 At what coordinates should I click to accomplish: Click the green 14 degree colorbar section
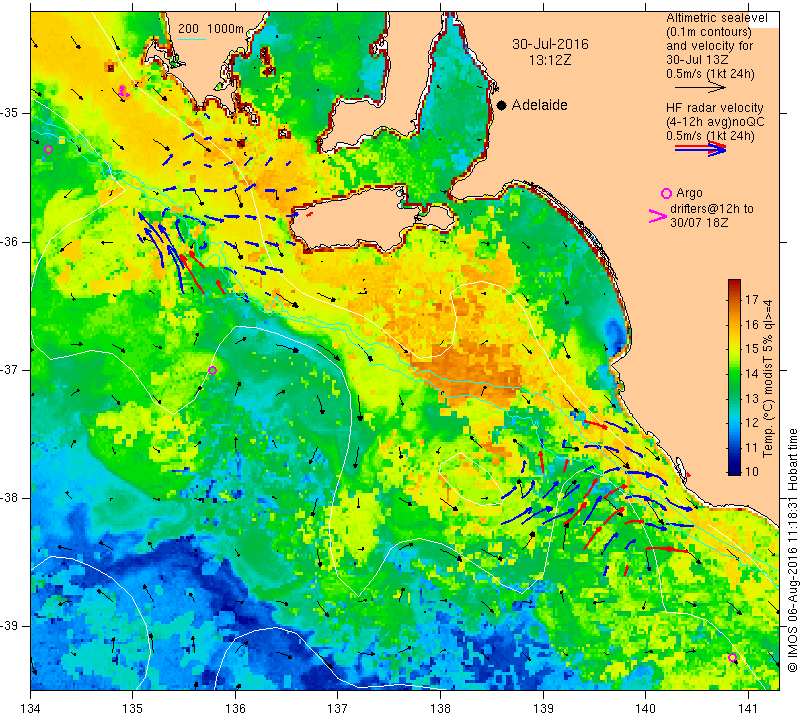[x=734, y=374]
